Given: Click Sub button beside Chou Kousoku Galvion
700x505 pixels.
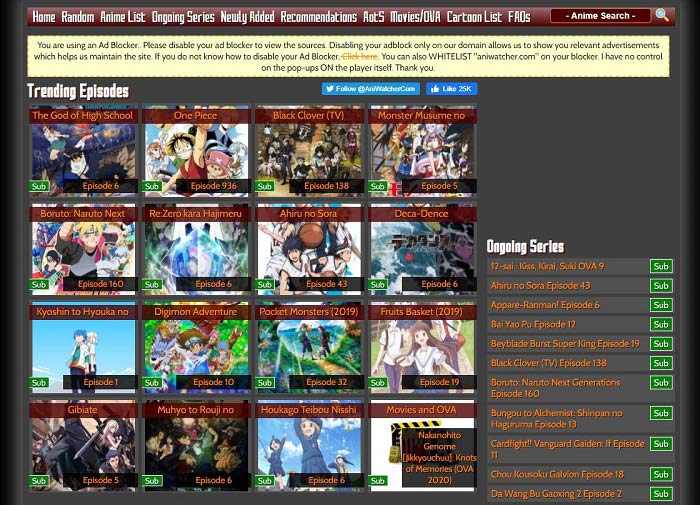Looking at the screenshot, I should click(661, 475).
